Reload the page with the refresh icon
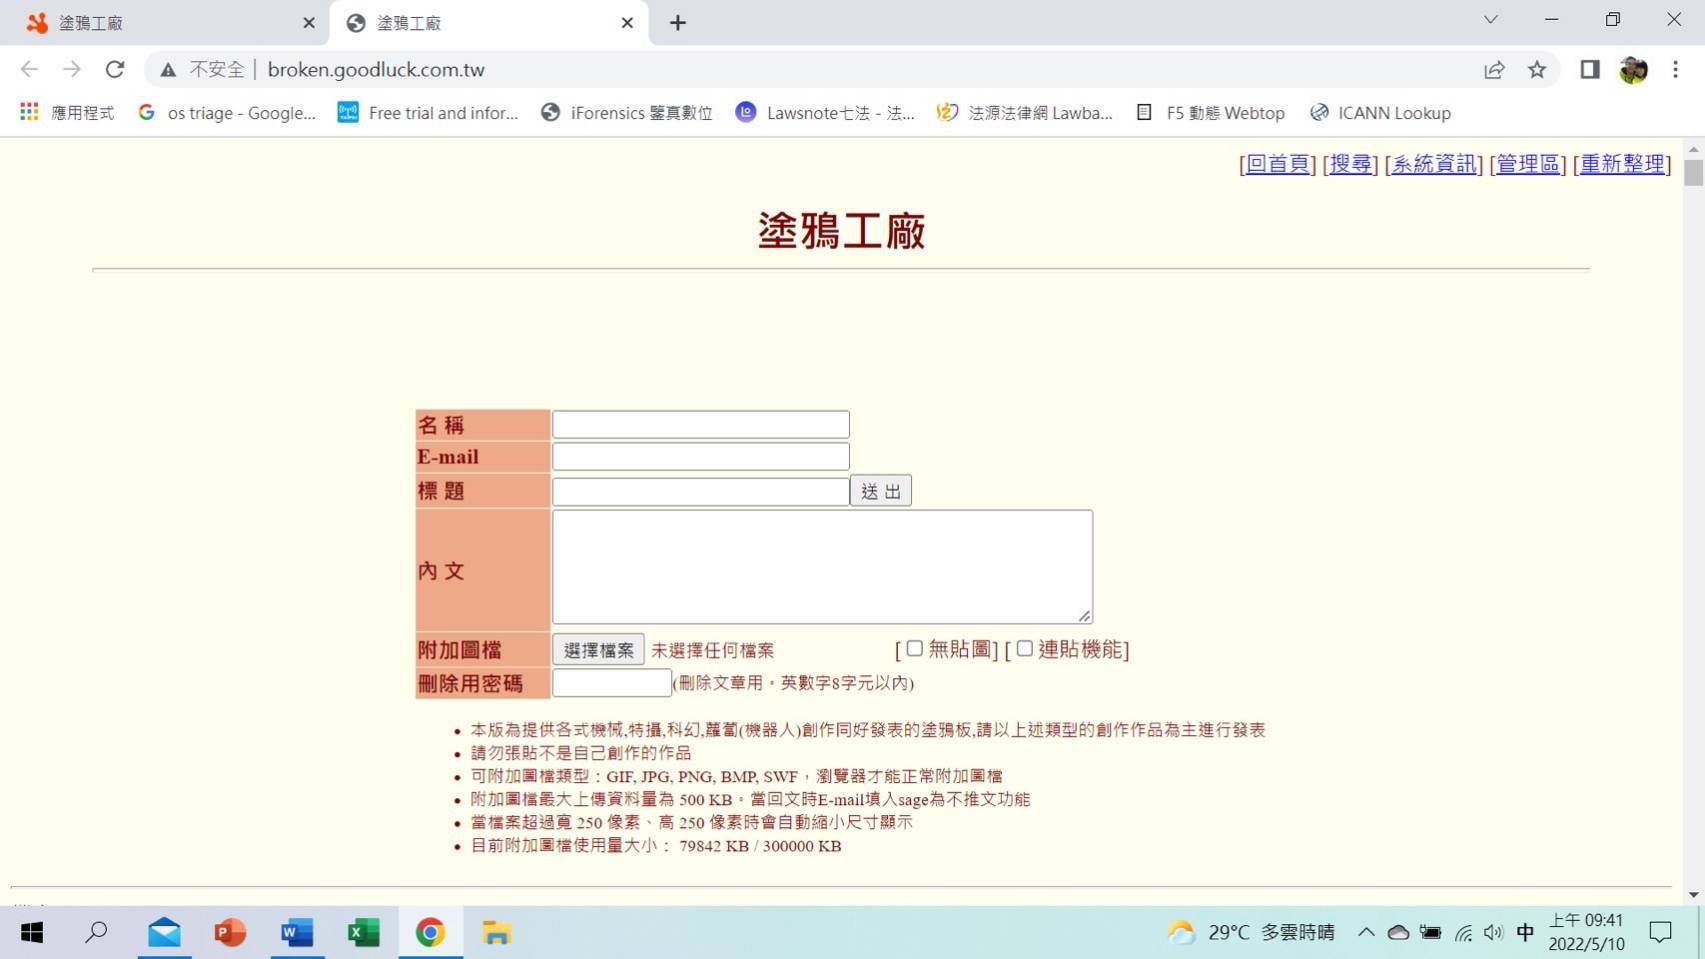Image resolution: width=1705 pixels, height=959 pixels. point(115,69)
